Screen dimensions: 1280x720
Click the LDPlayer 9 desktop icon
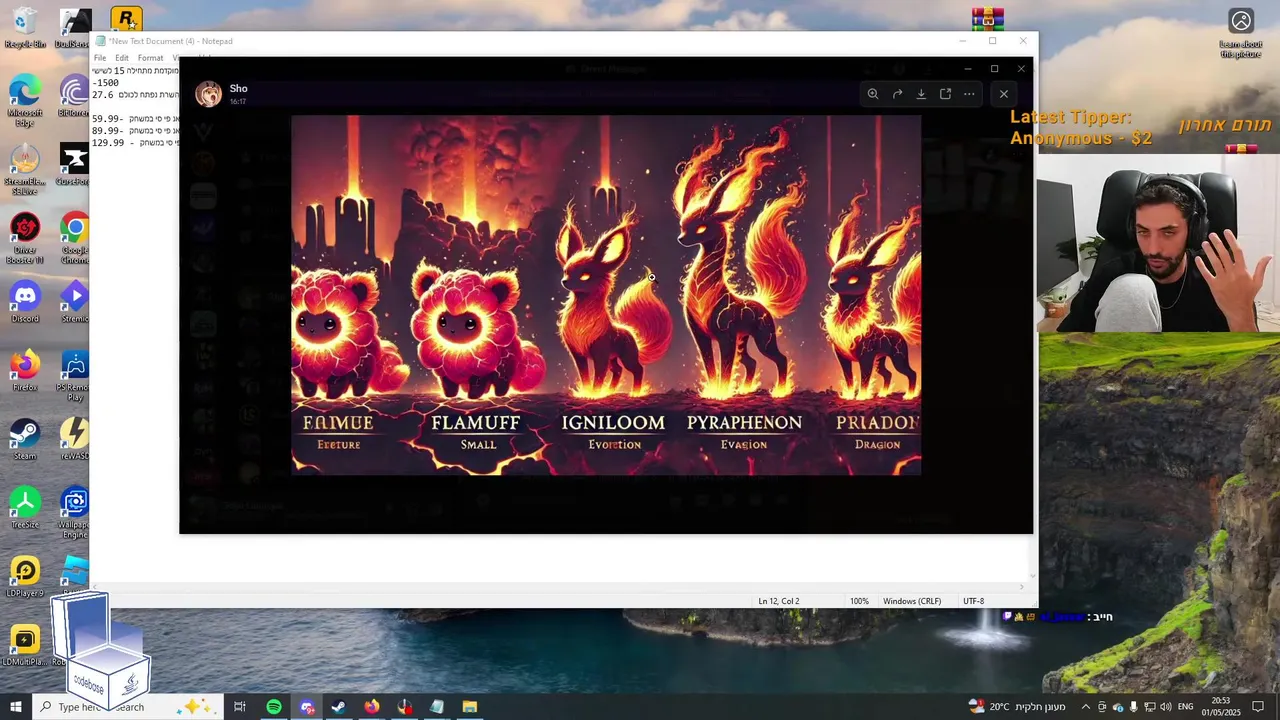[25, 576]
